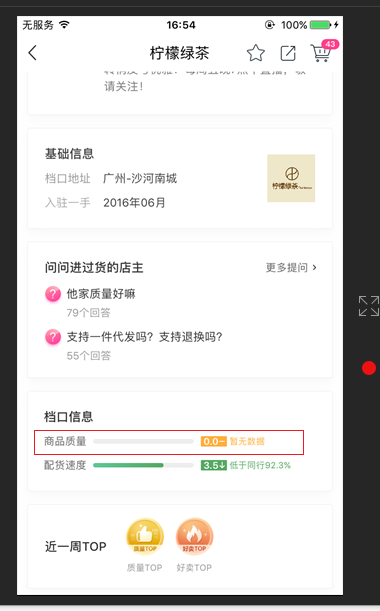
Task: Tap the 0.0 商品质量 score badge
Action: (x=214, y=441)
